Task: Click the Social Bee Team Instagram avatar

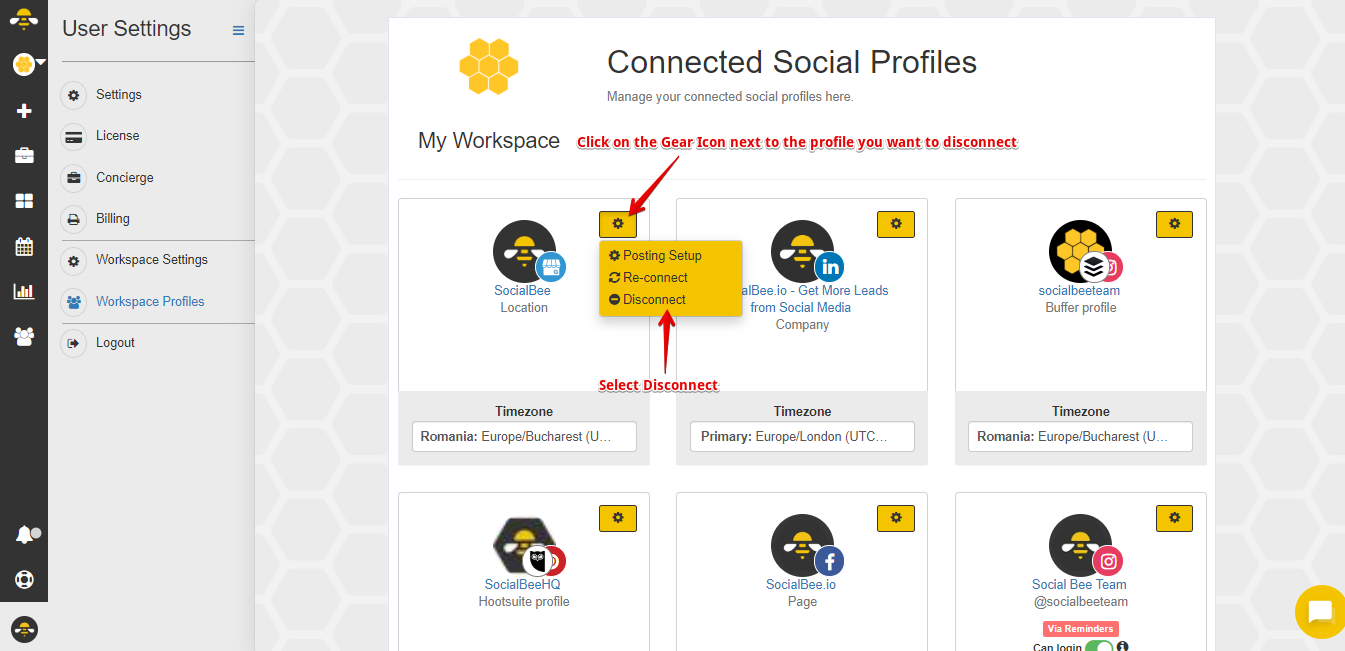Action: click(1081, 545)
